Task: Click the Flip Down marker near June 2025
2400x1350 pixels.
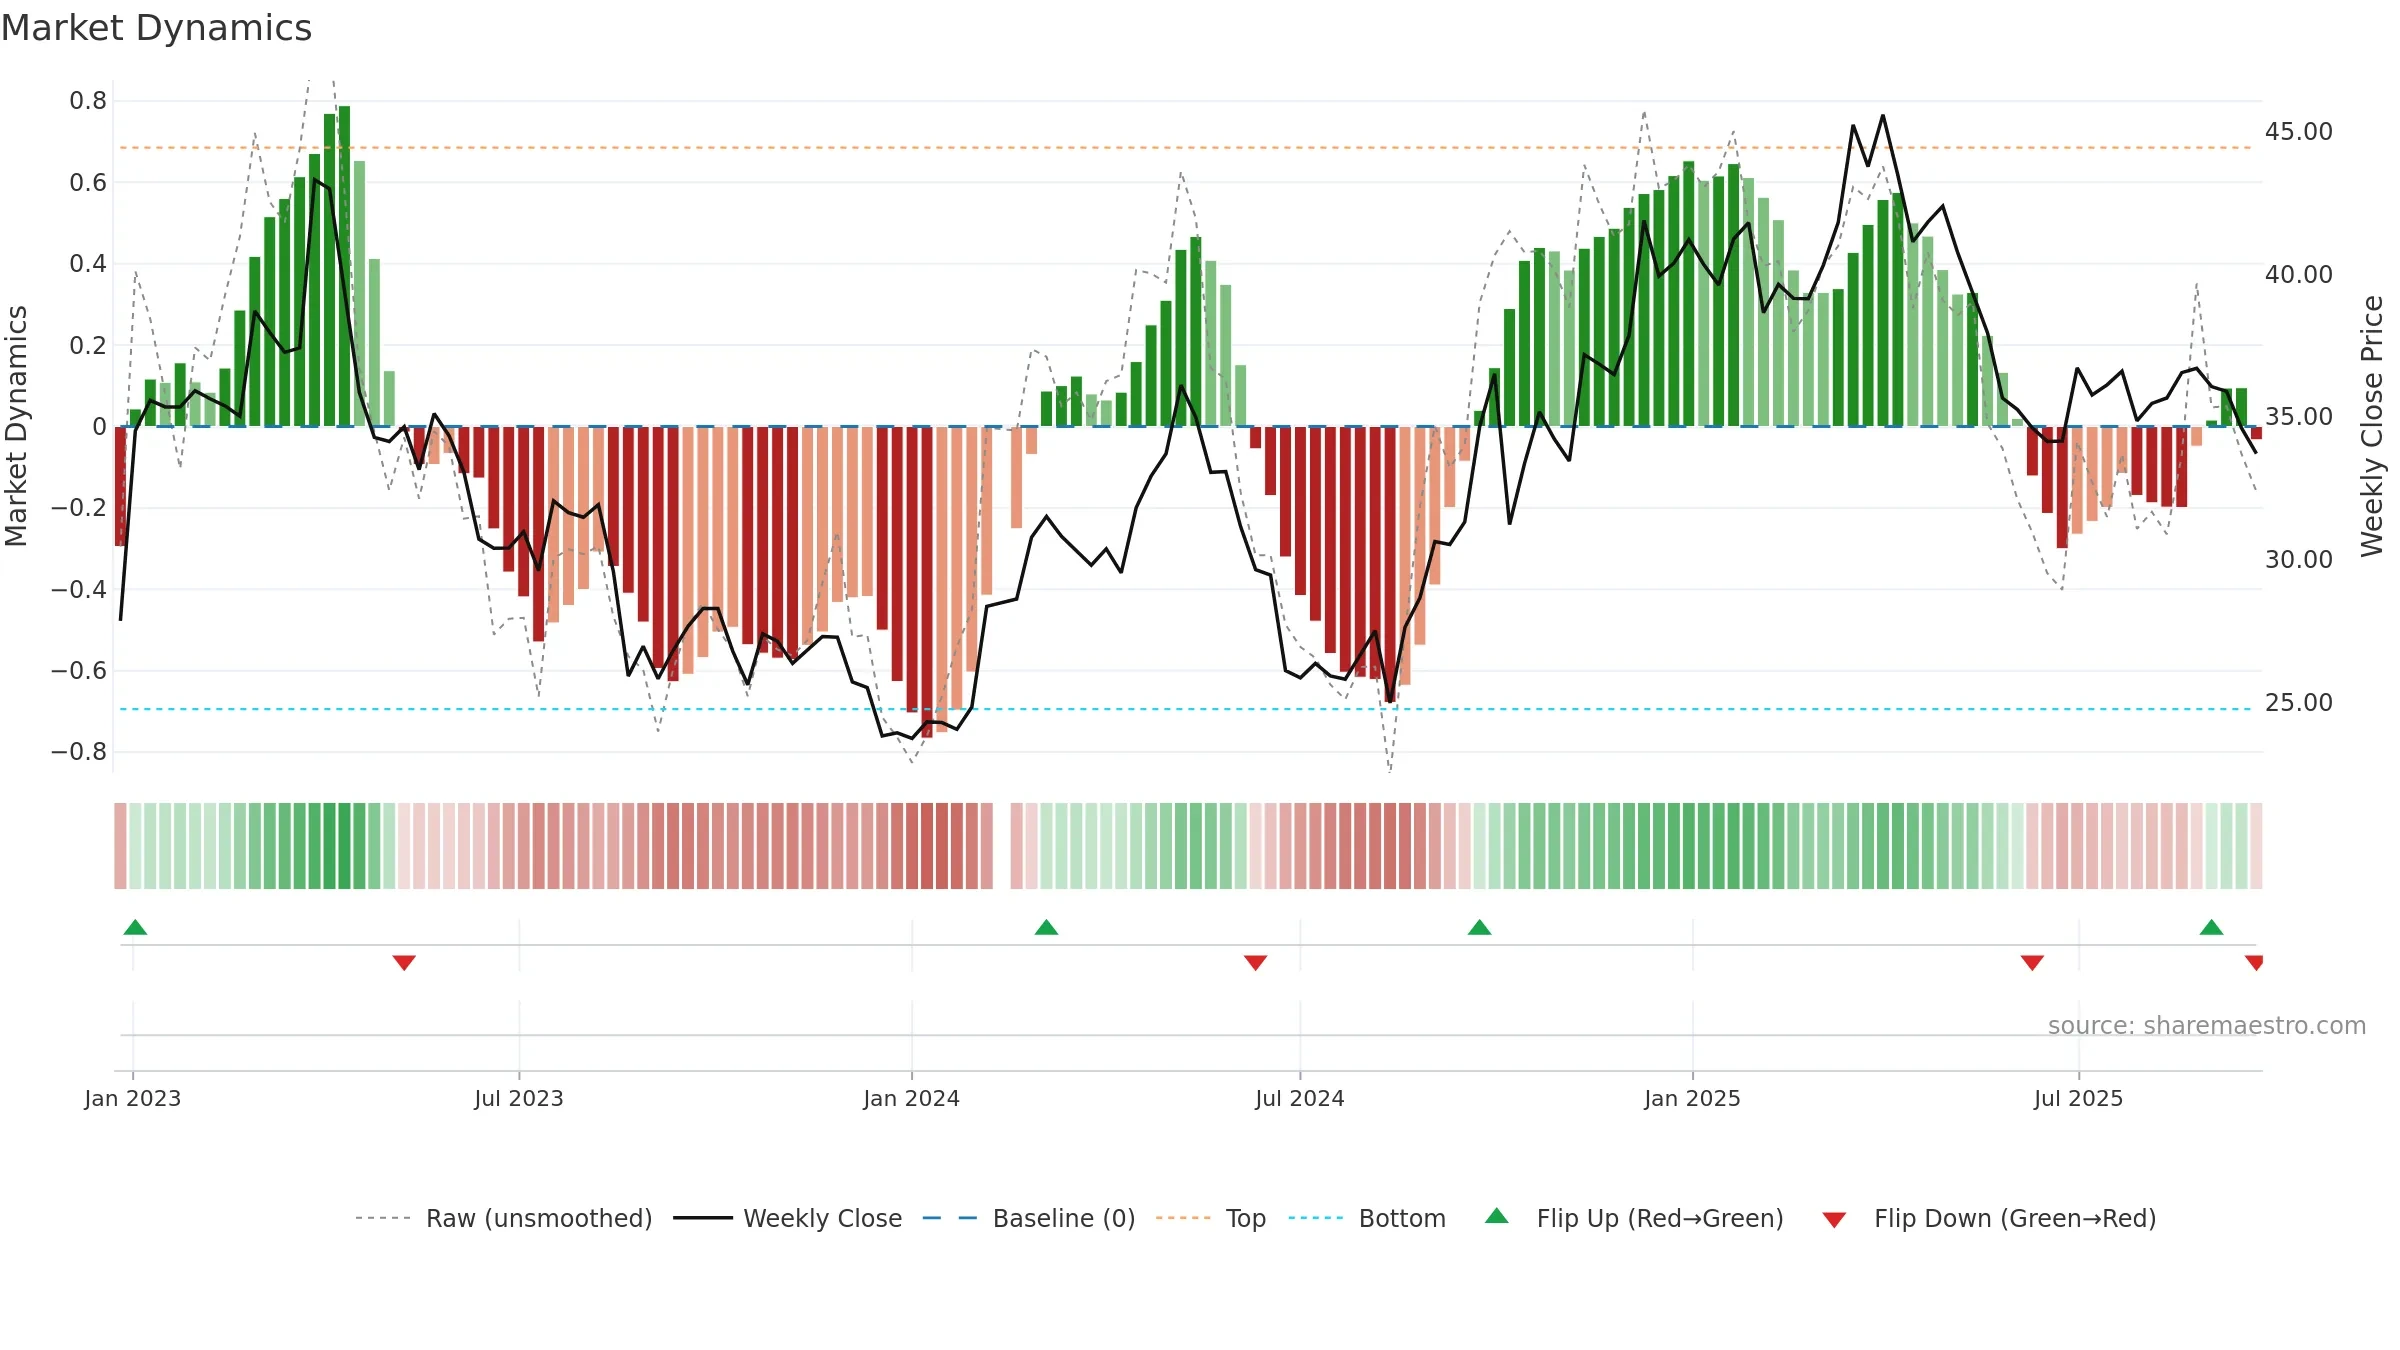Action: [x=2032, y=962]
